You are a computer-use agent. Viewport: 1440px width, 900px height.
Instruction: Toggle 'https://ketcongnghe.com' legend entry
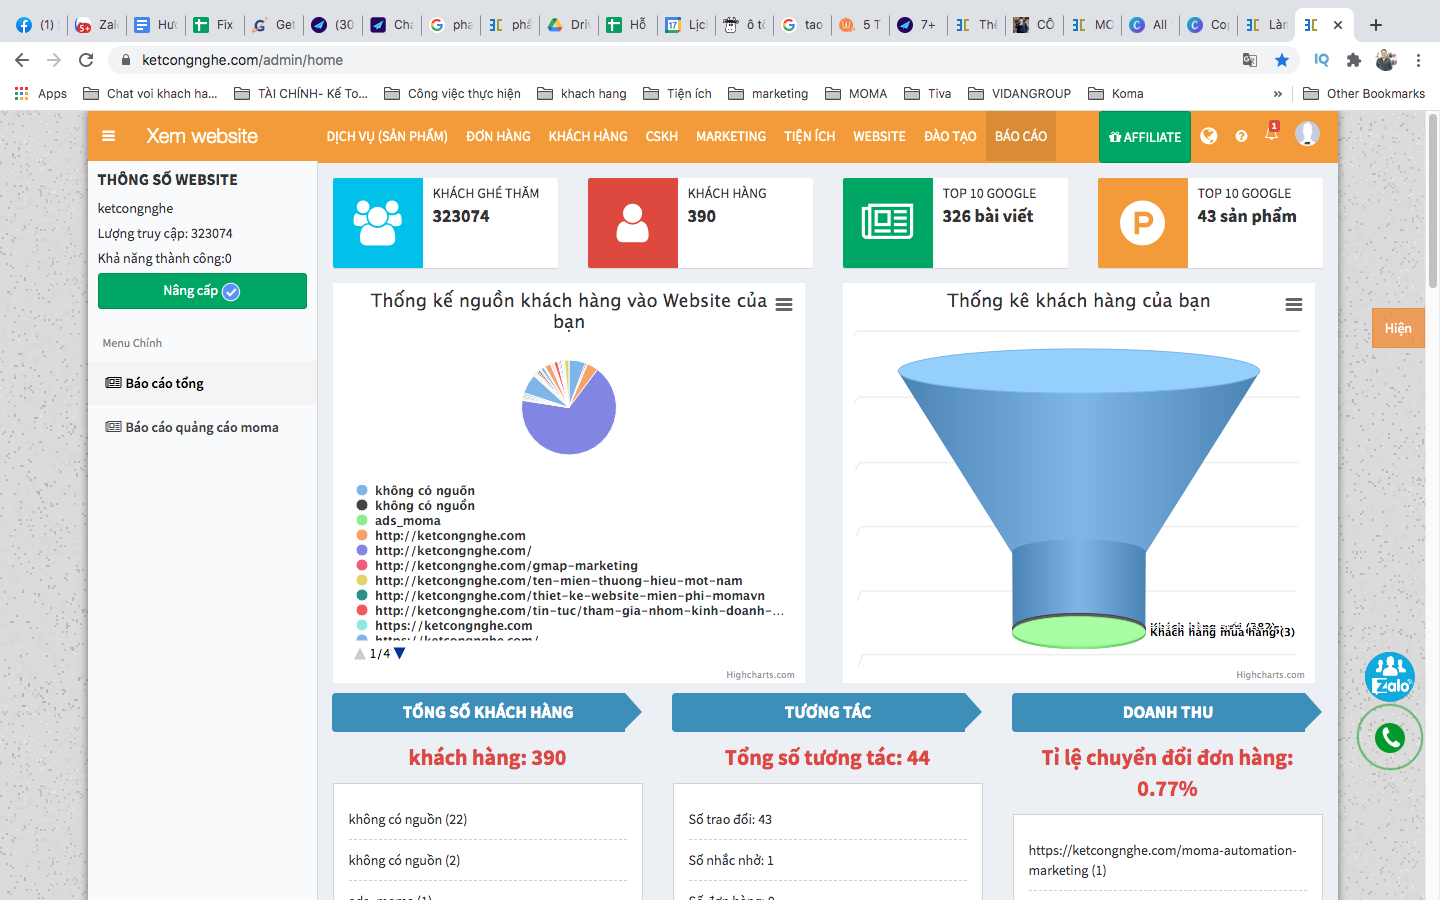[x=453, y=625]
